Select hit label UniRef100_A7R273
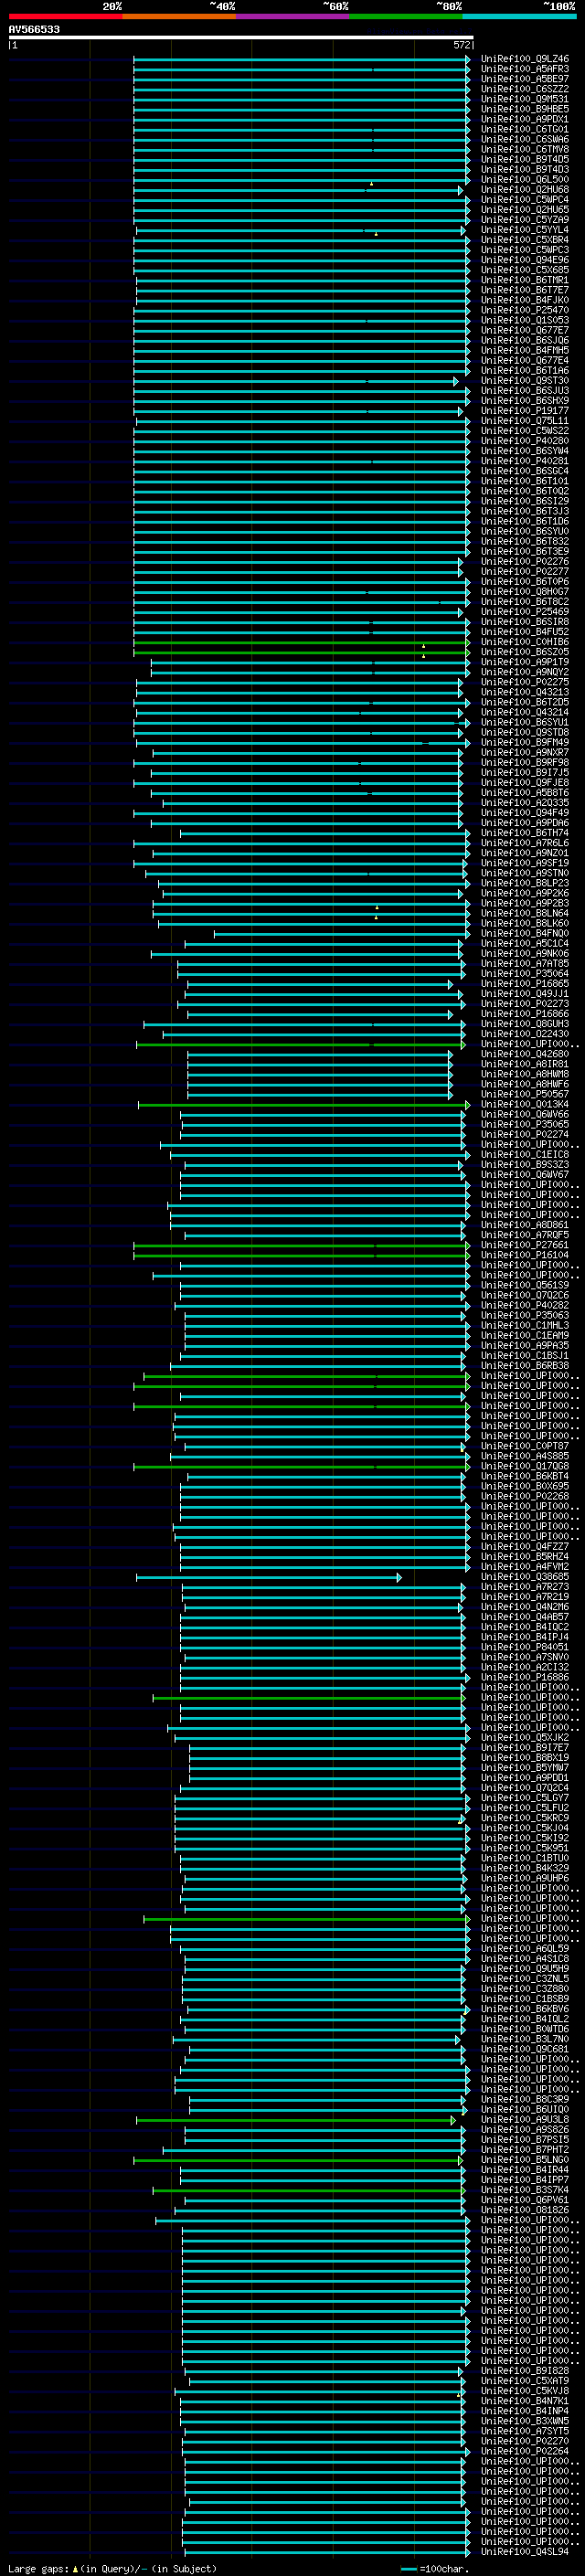The width and height of the screenshot is (585, 2576). pyautogui.click(x=525, y=1587)
